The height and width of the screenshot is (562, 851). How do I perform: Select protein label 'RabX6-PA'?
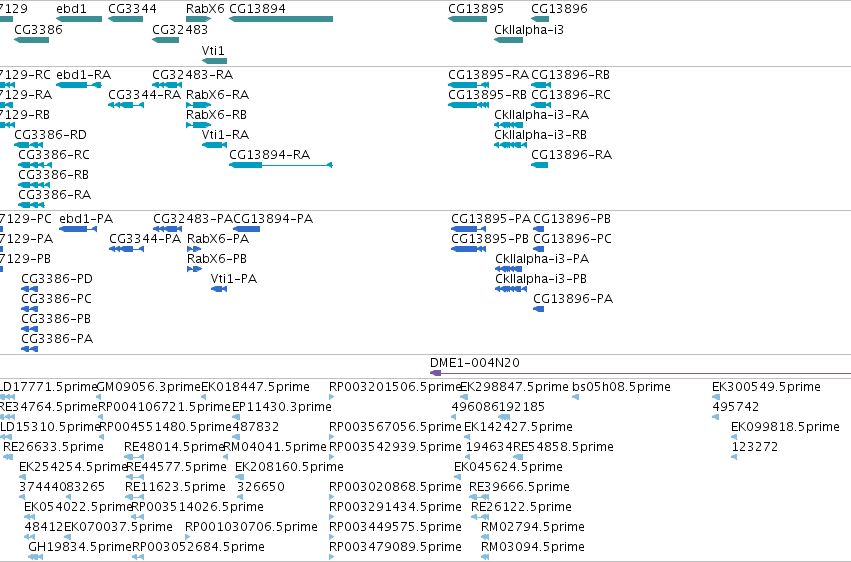[218, 239]
